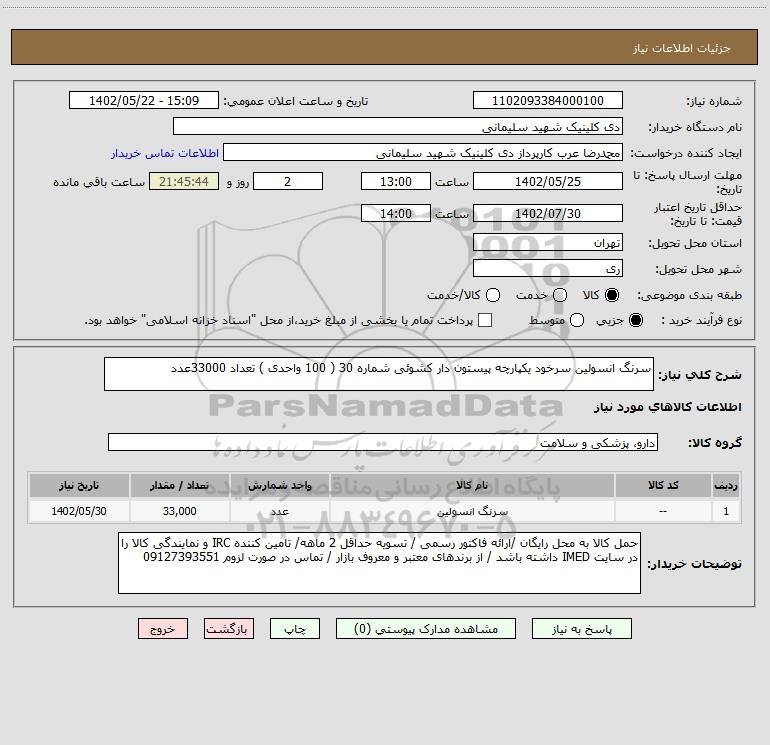Select the خدمت radio button
Image resolution: width=770 pixels, height=745 pixels.
click(x=560, y=295)
